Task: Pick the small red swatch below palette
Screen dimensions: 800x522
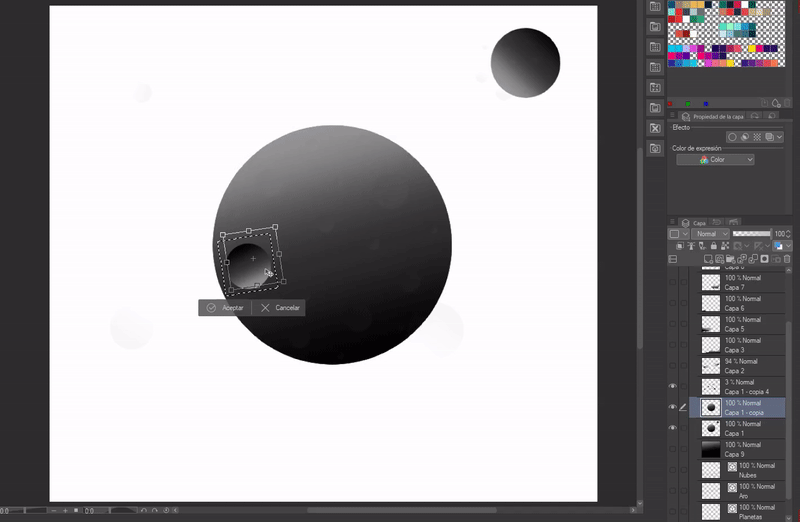Action: click(x=670, y=104)
